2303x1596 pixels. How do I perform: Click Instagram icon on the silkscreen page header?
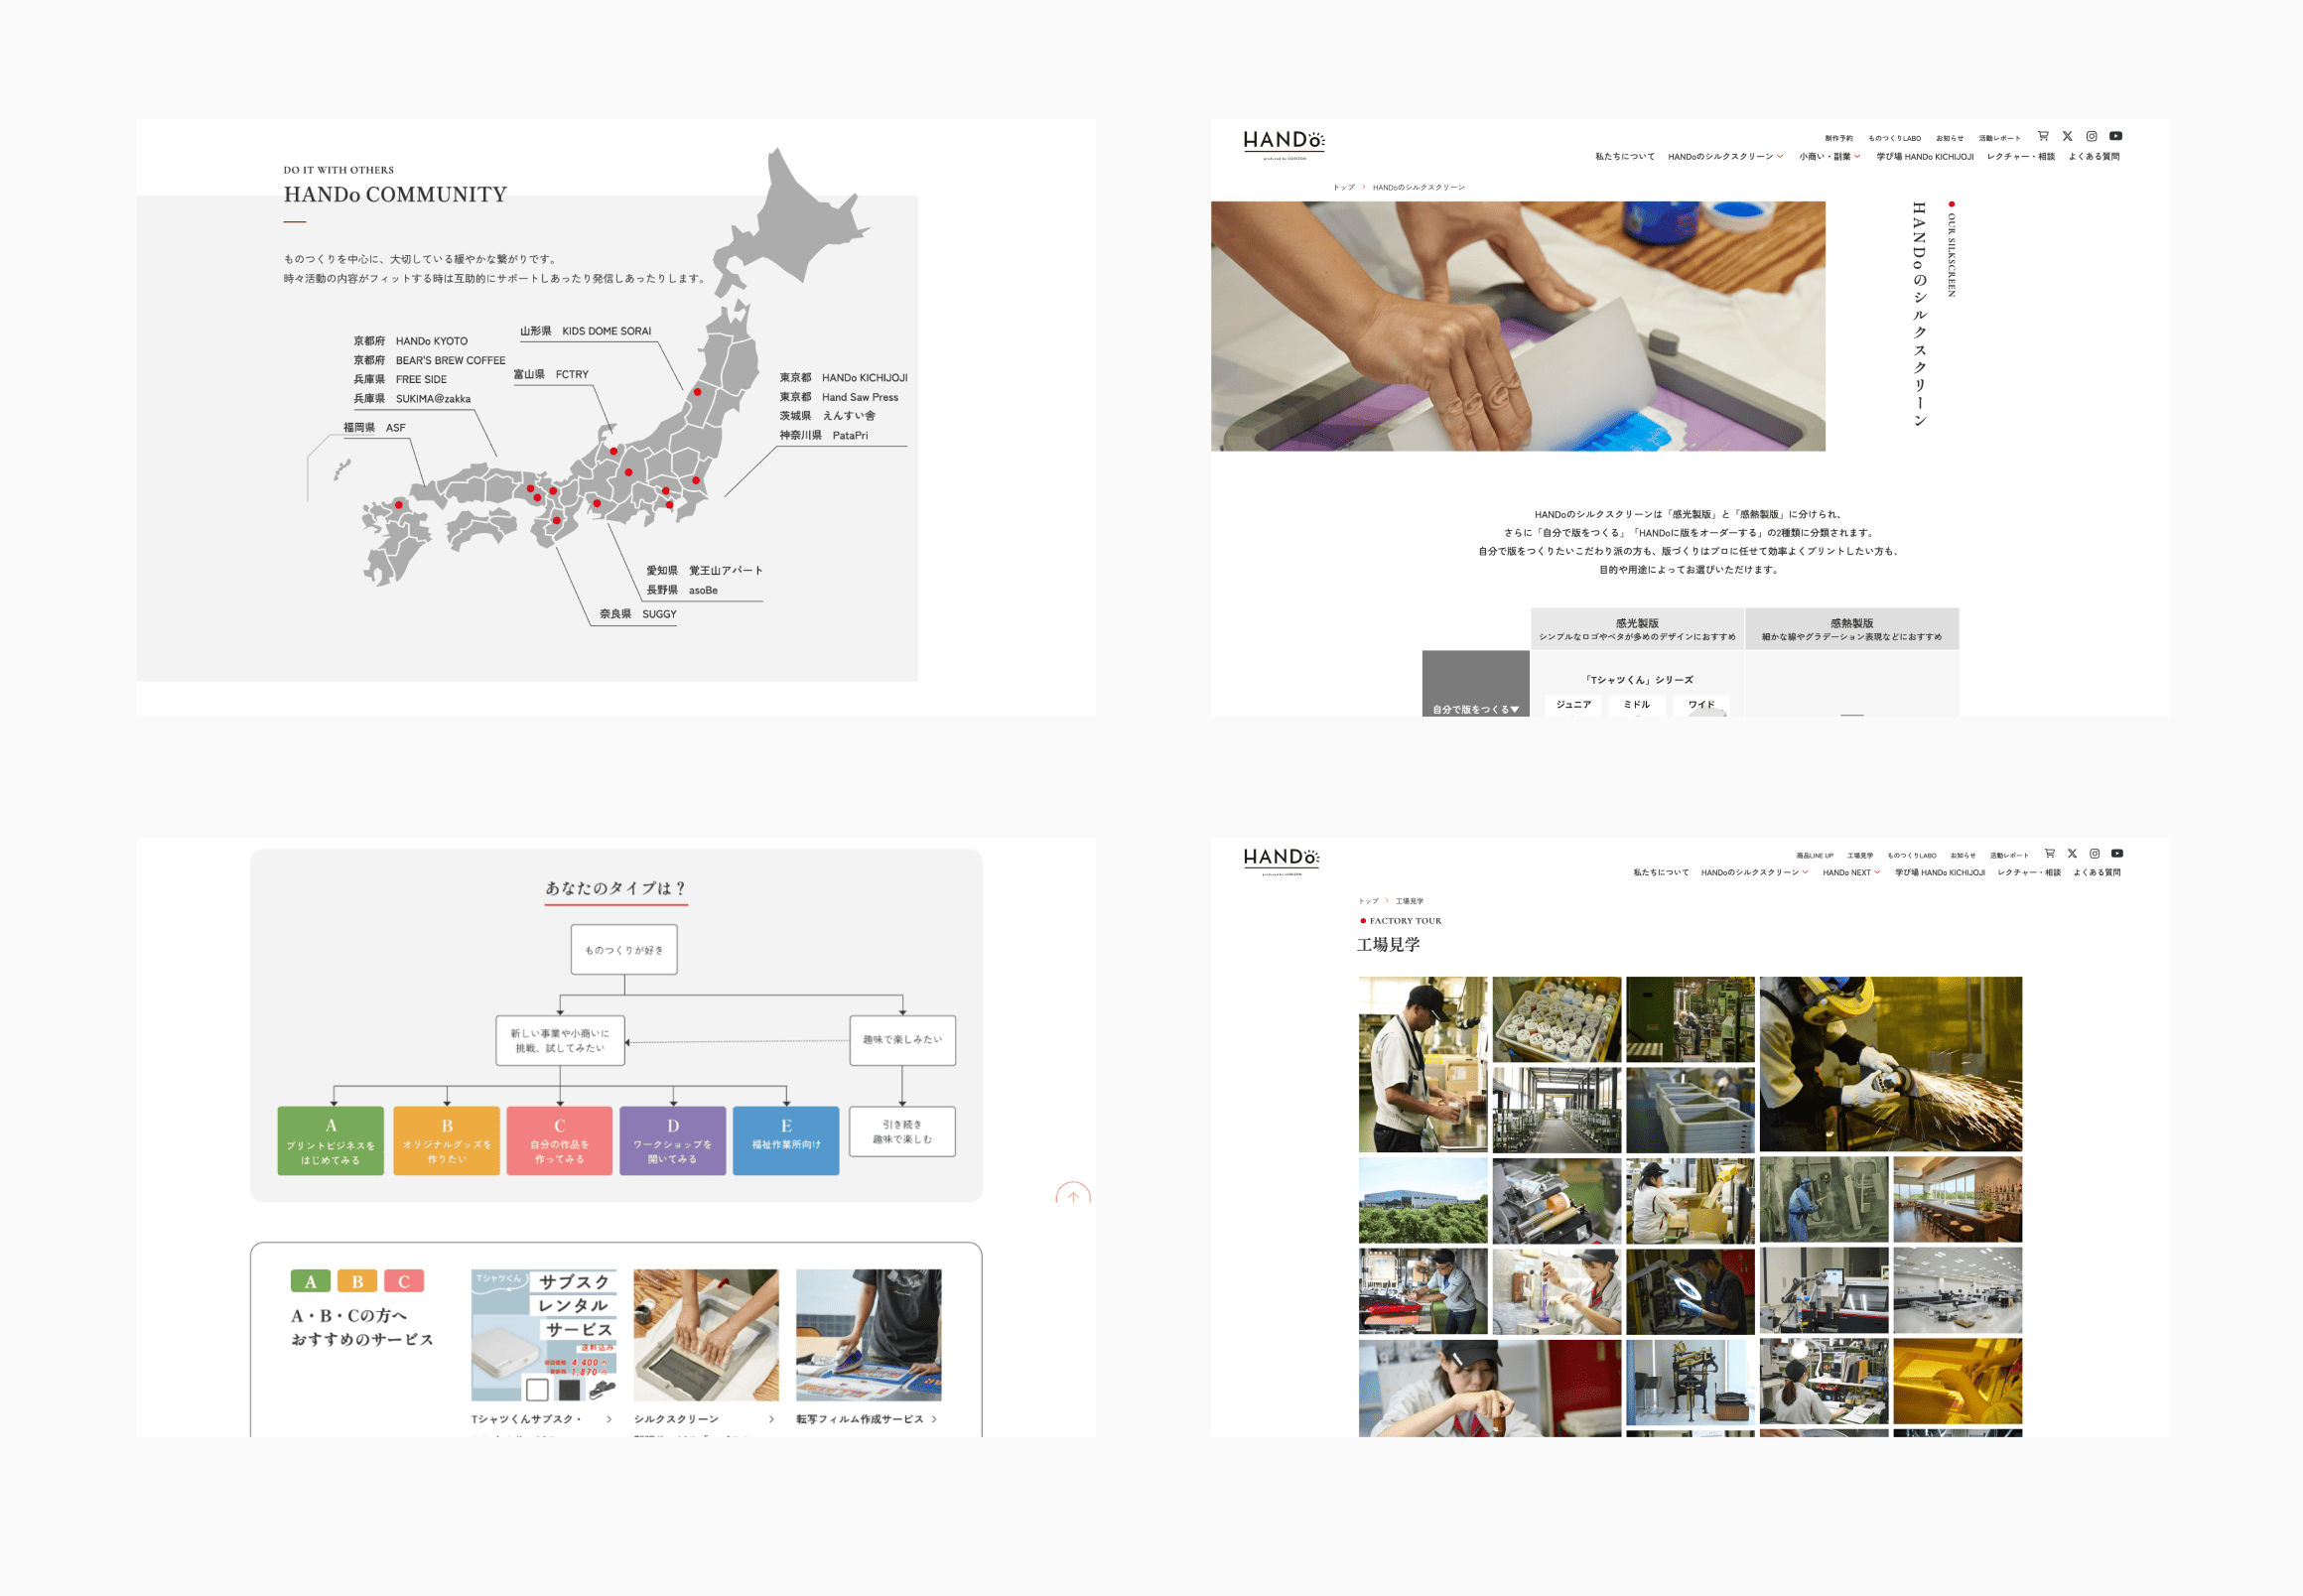pos(2091,136)
